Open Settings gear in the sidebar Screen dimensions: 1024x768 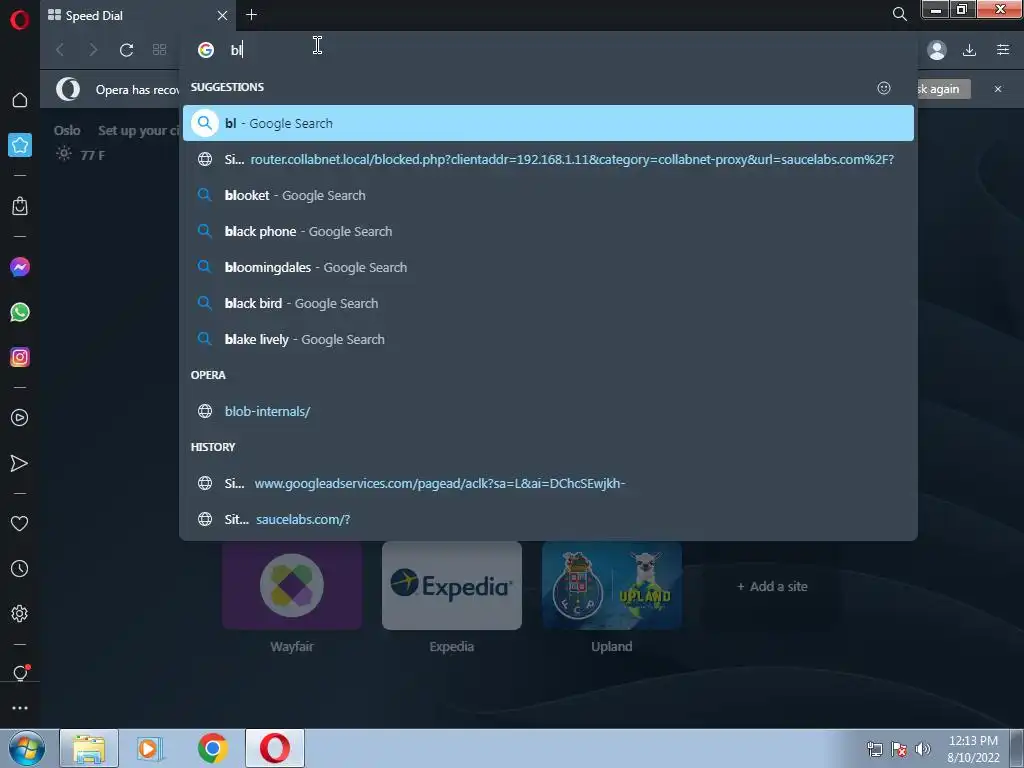tap(20, 614)
